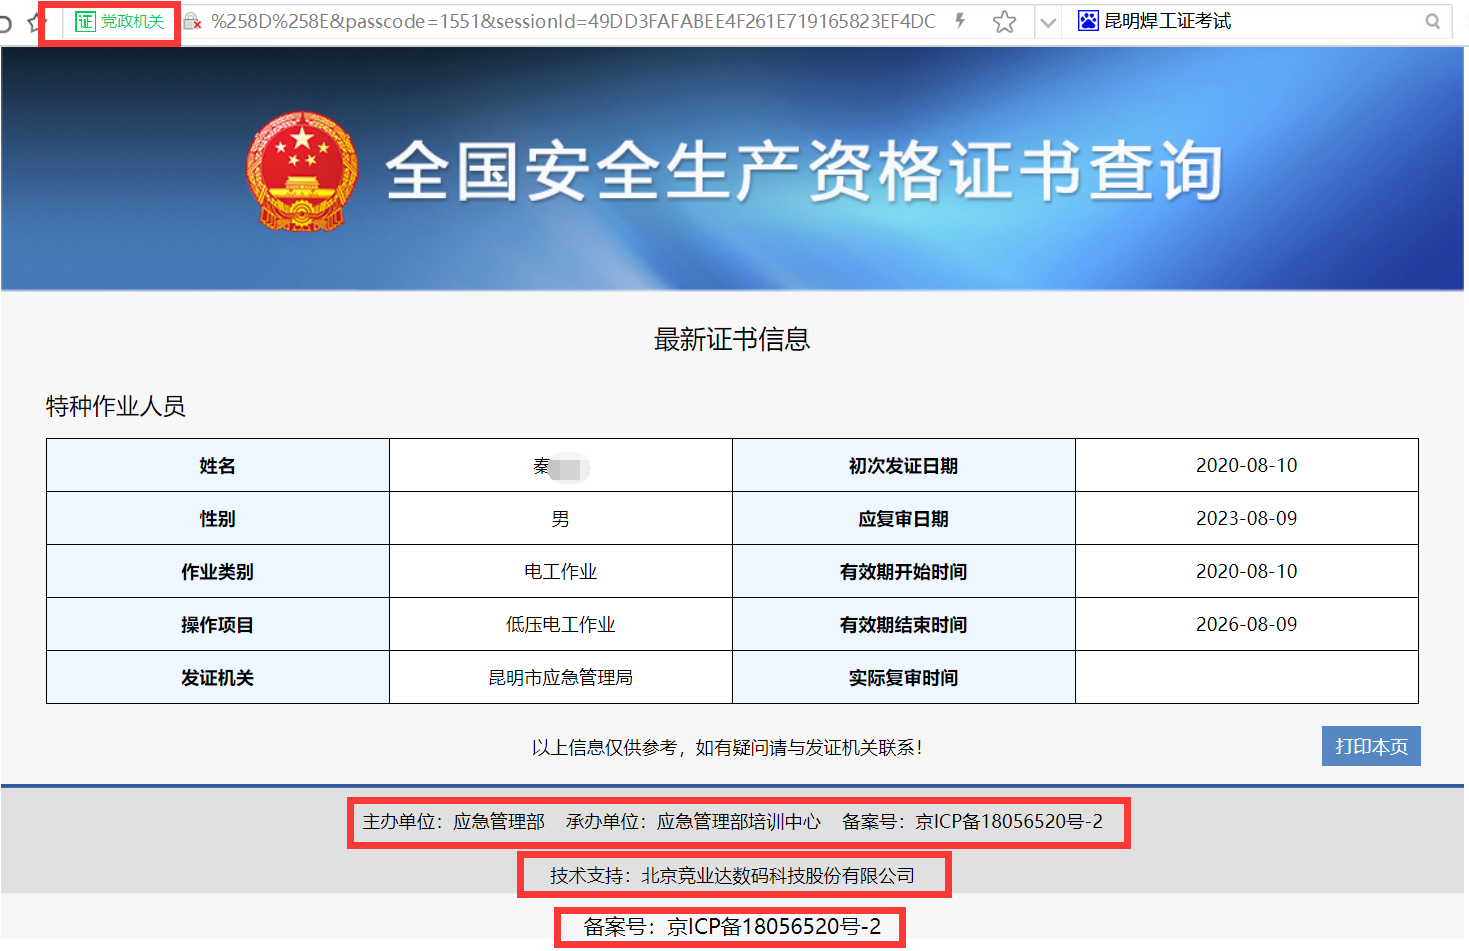Click the 昆明市应急管理局 issuing authority cell
Screen dimensions: 1469x951
coord(560,677)
